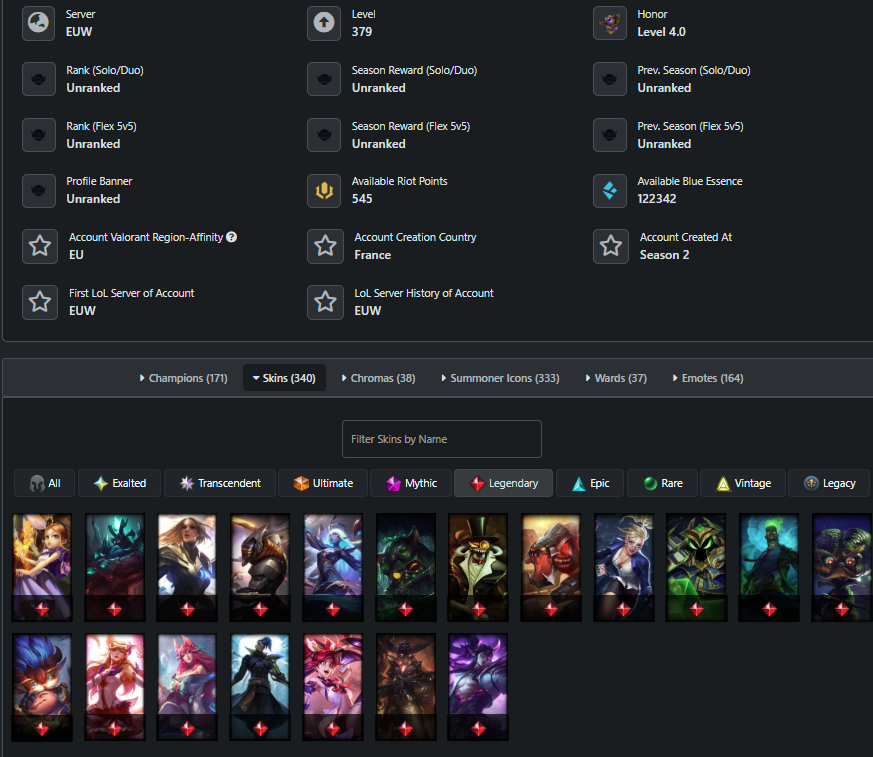Click the Available Blue Essence icon

coord(610,190)
